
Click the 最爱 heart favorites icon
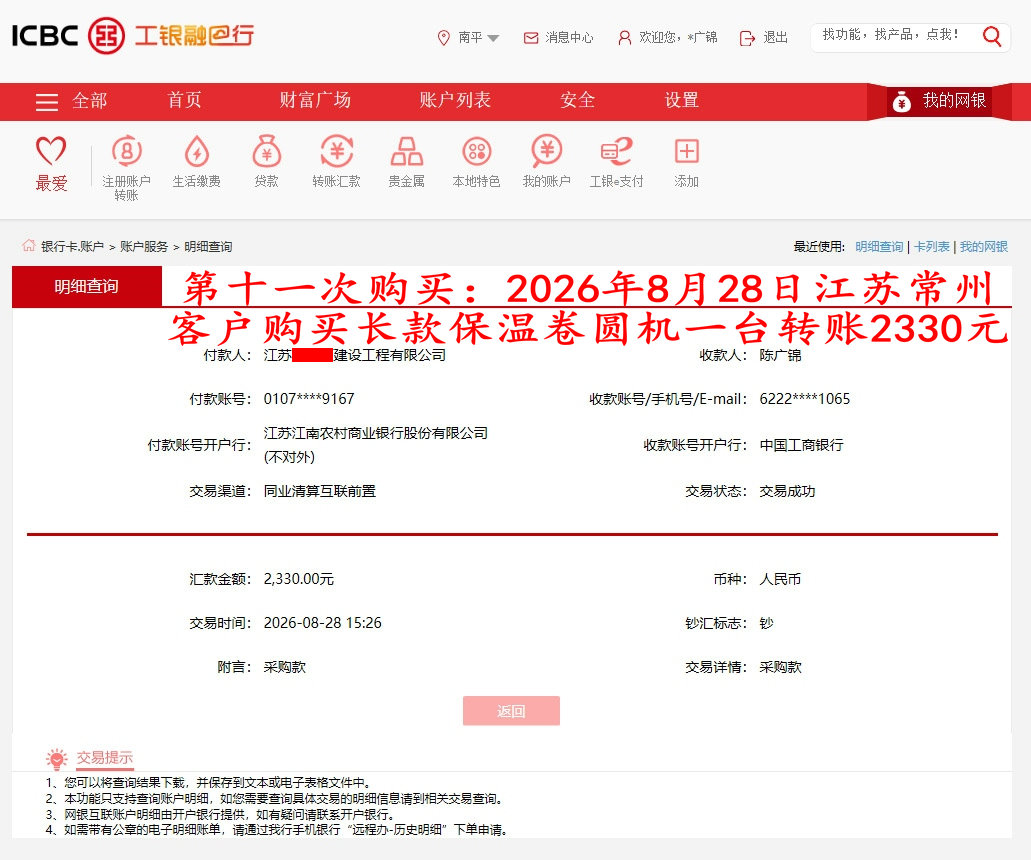coord(51,151)
